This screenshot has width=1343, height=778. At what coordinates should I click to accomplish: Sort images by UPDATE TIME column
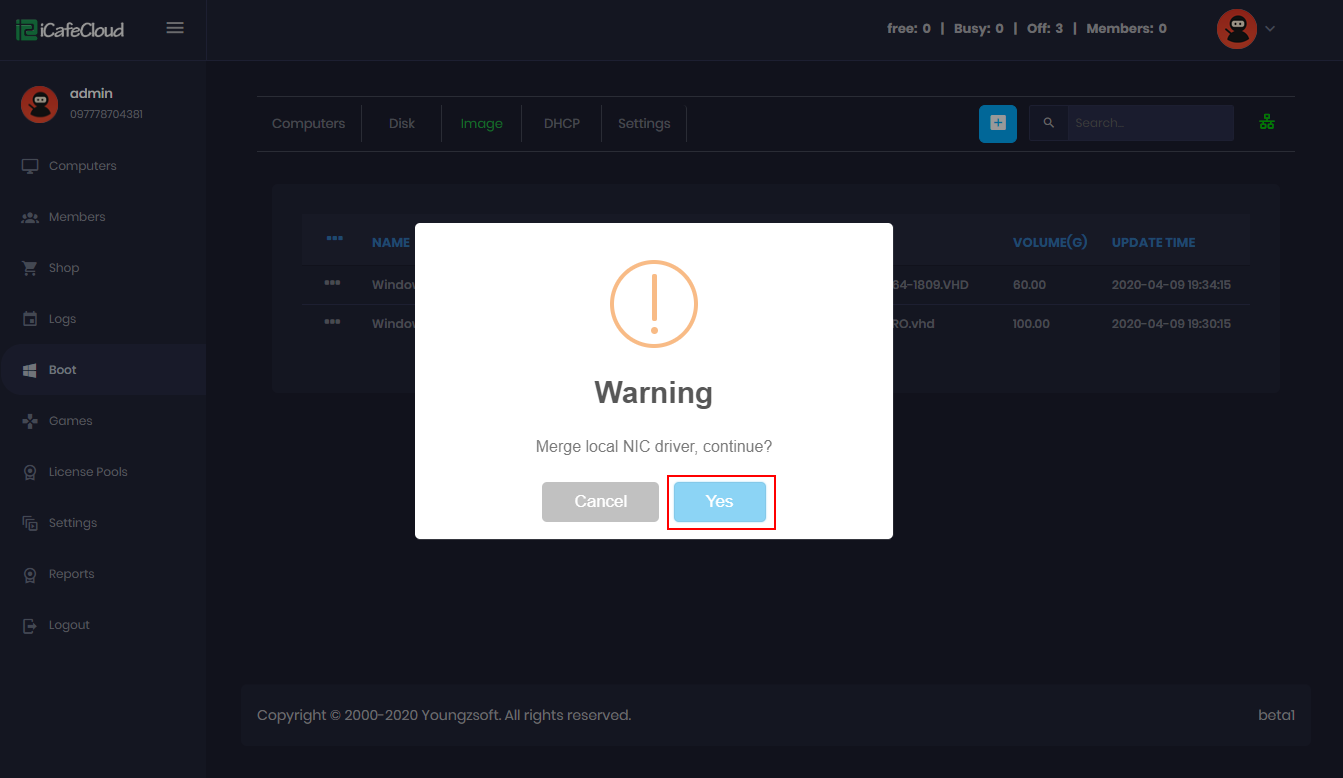1153,242
